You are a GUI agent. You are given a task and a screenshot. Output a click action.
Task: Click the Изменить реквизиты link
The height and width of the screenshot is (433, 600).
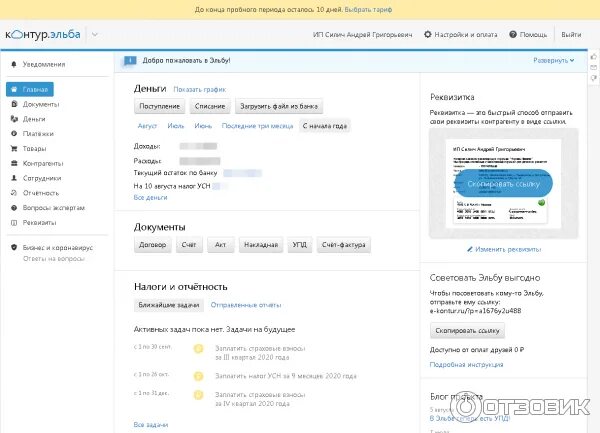pyautogui.click(x=508, y=249)
